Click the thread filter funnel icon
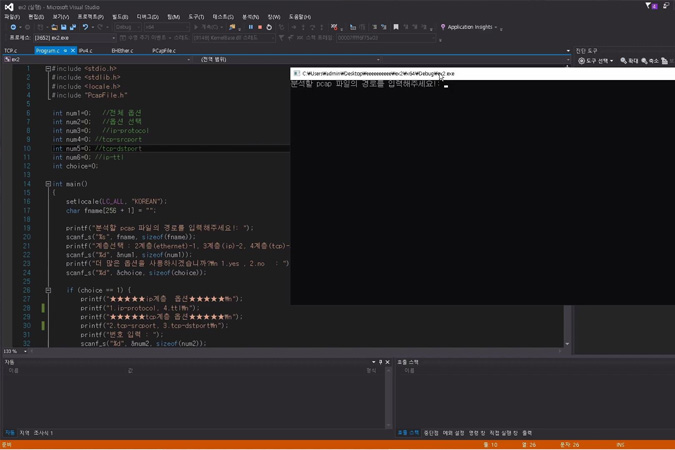 [281, 38]
